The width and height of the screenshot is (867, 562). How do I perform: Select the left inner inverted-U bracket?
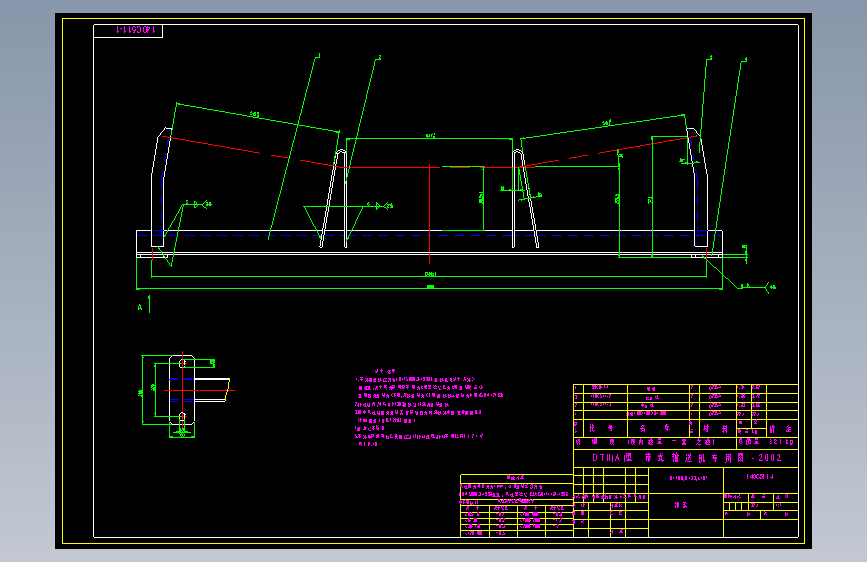[x=335, y=198]
